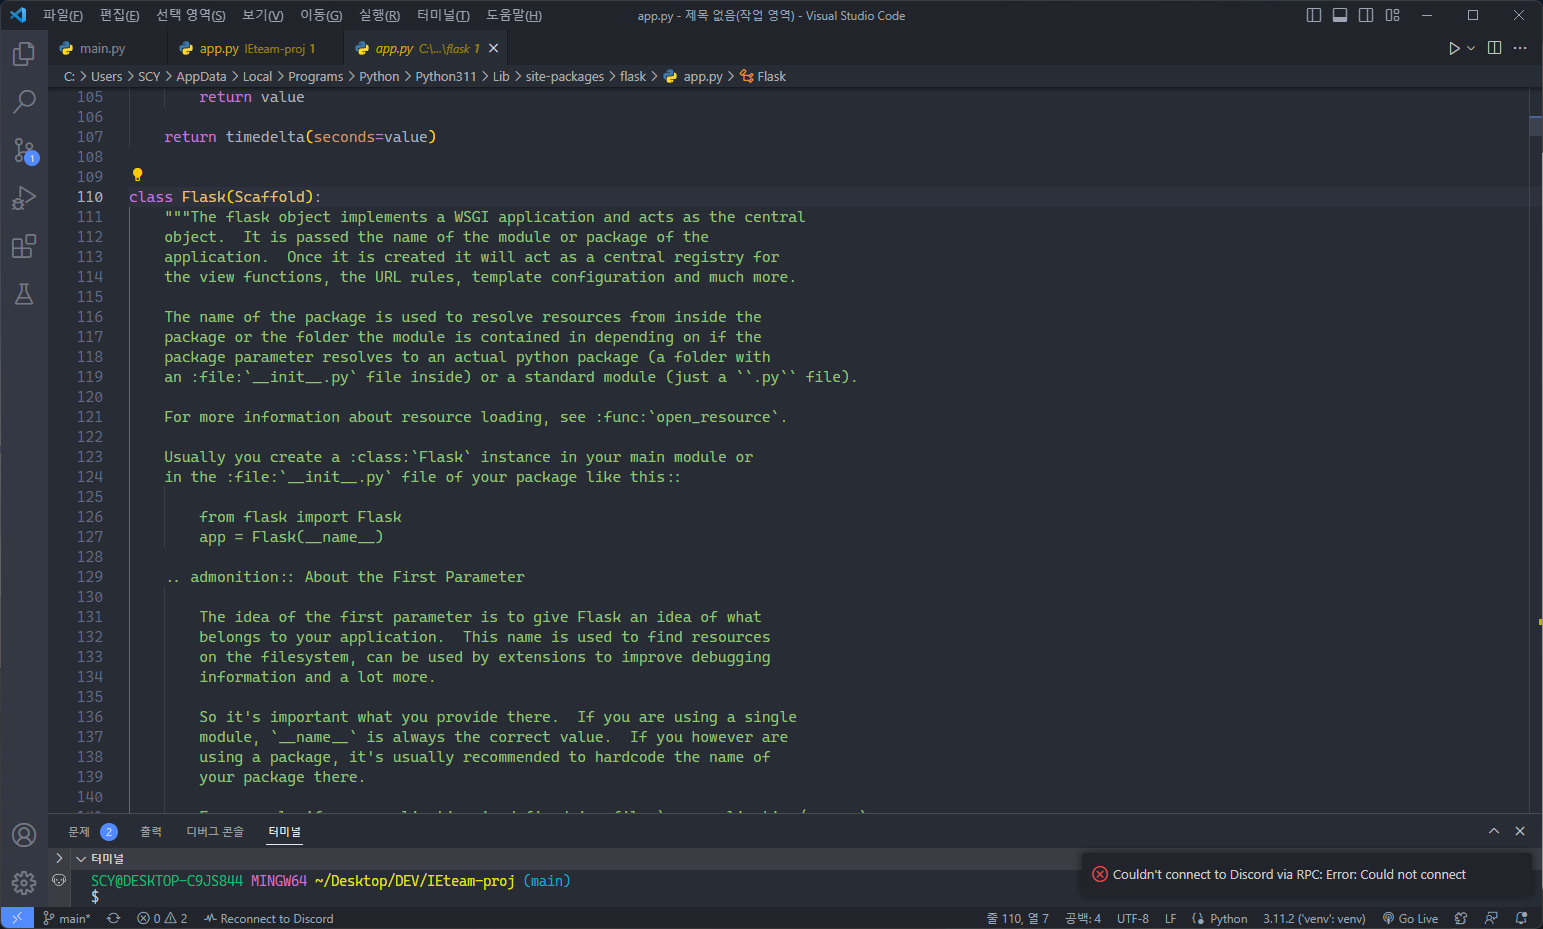Split the editor to the right
The image size is (1543, 929).
pos(1494,48)
